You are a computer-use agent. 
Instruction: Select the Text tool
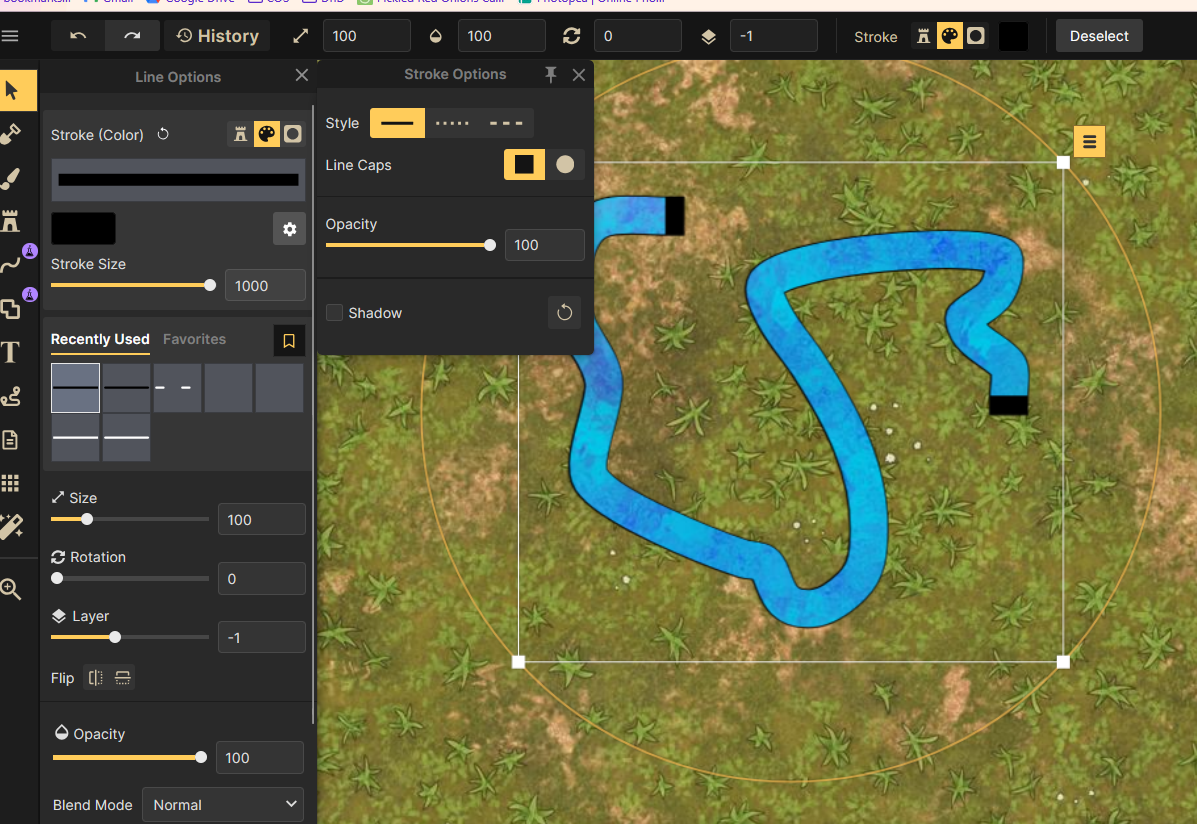[x=11, y=352]
